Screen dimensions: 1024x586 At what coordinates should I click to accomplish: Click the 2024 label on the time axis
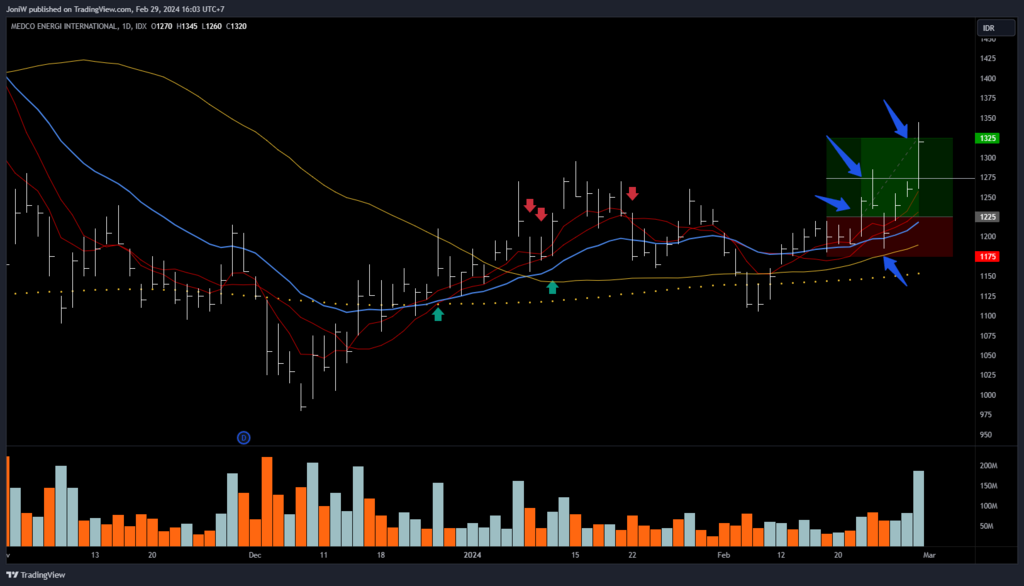(471, 553)
